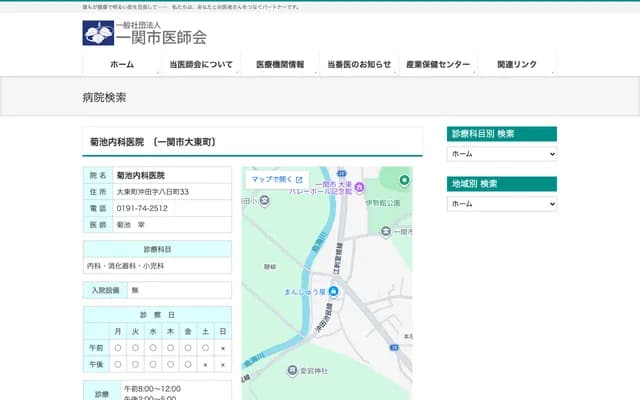The height and width of the screenshot is (400, 640).
Task: Click the phone number 0191-74-2512
Action: coord(142,208)
